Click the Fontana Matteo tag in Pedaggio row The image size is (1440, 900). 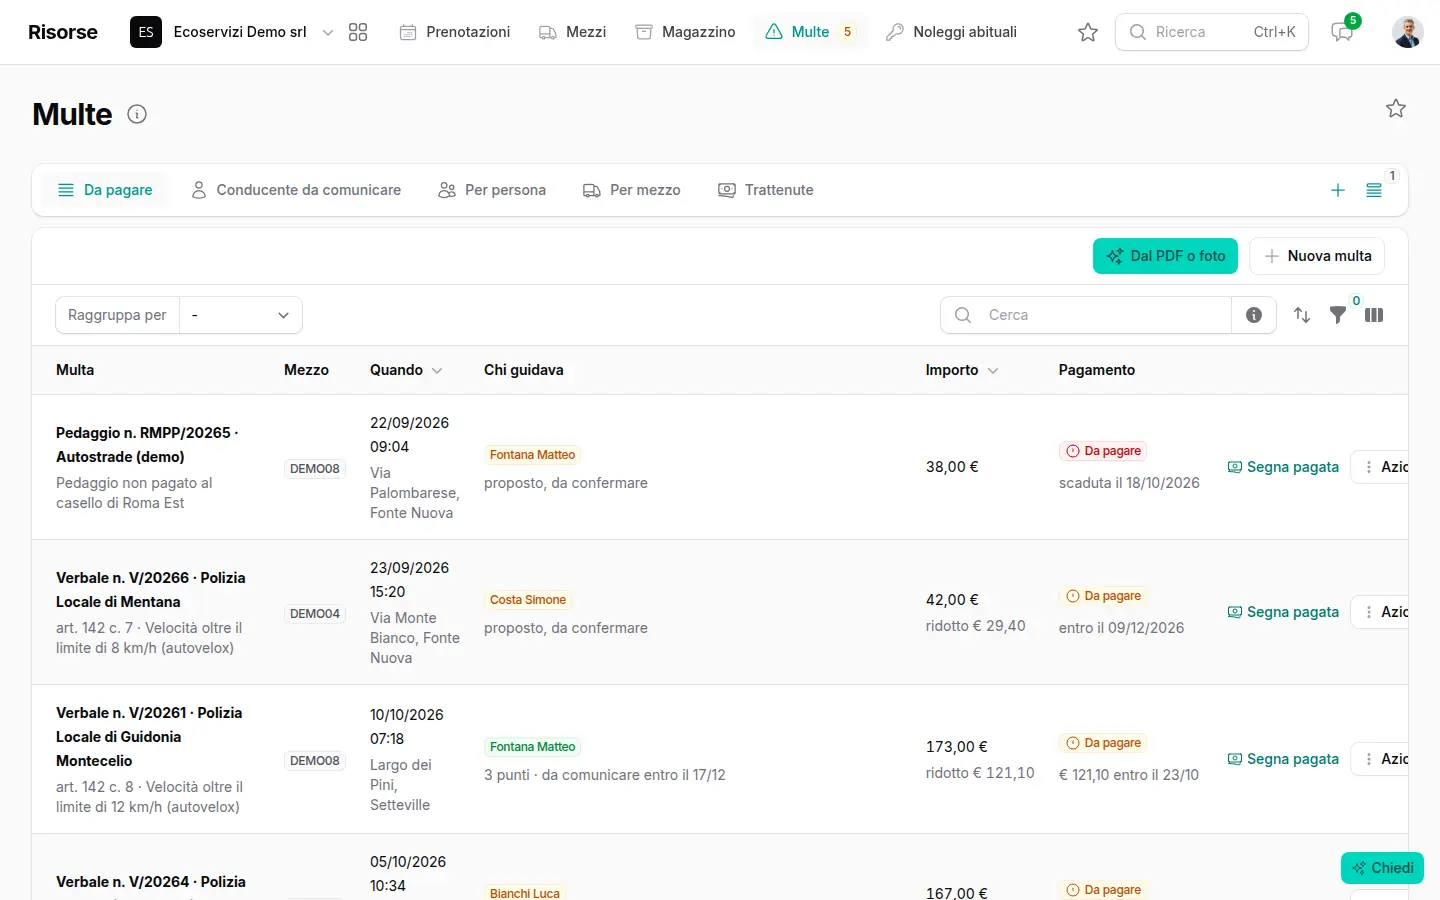click(x=532, y=455)
